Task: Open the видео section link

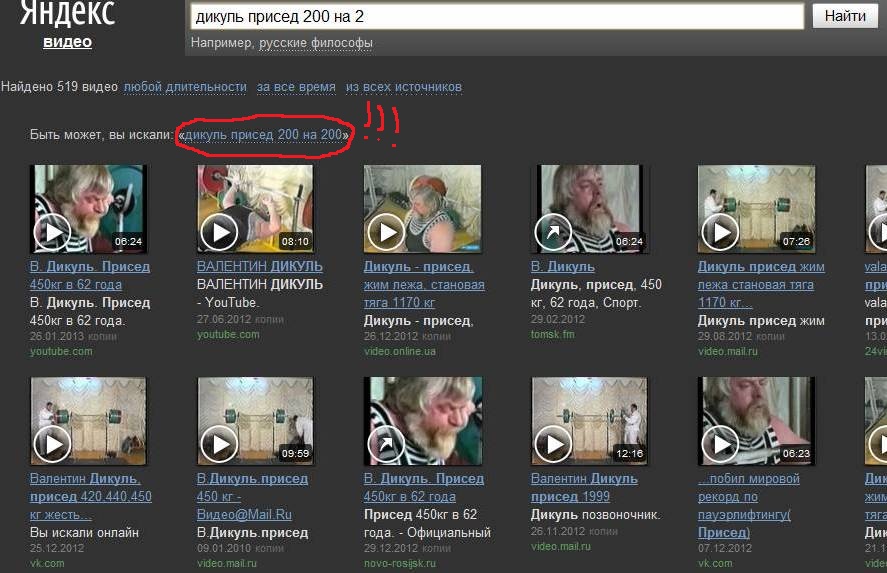Action: pos(67,42)
